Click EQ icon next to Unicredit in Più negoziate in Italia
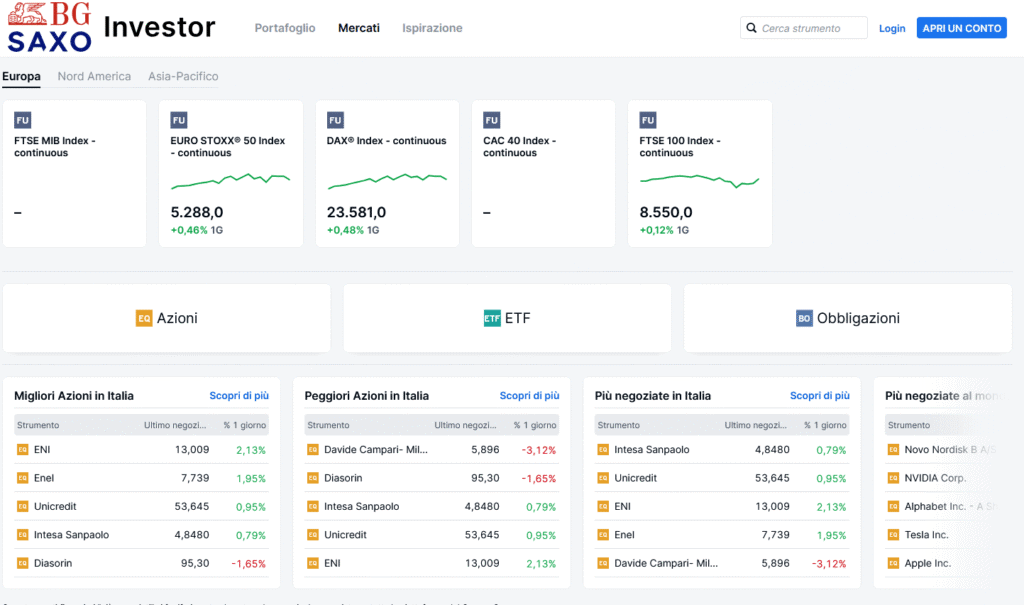This screenshot has height=605, width=1024. 603,478
